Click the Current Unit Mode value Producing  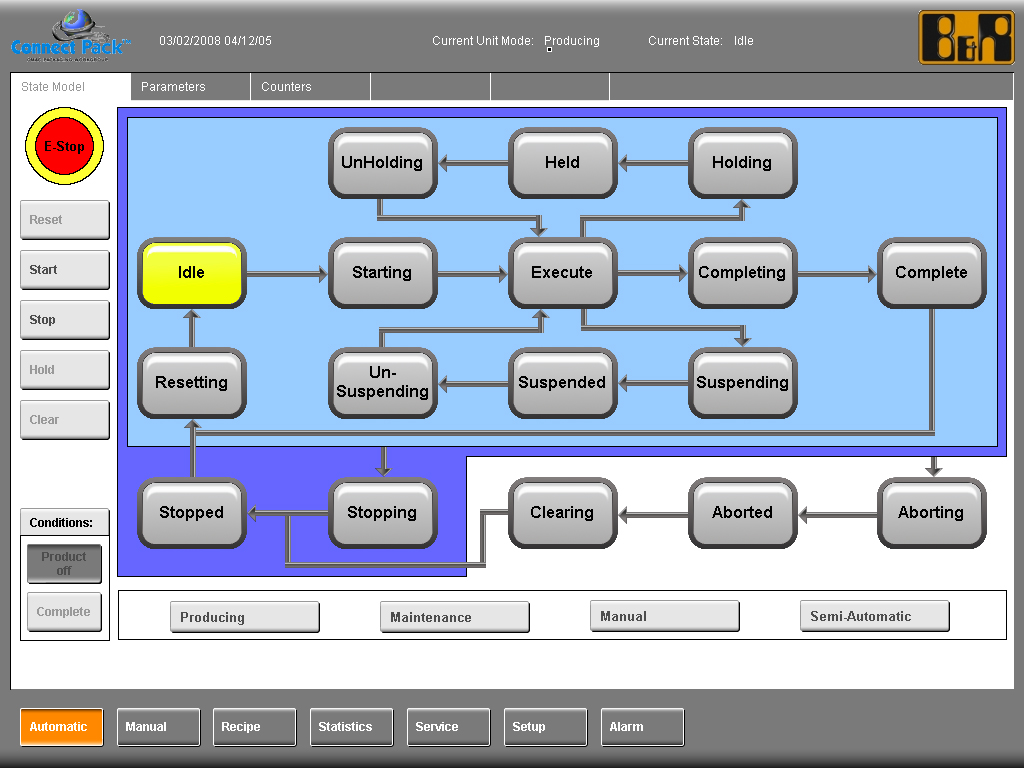pos(572,40)
